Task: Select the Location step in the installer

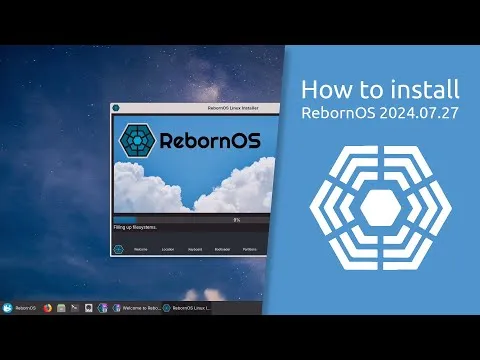Action: (168, 249)
